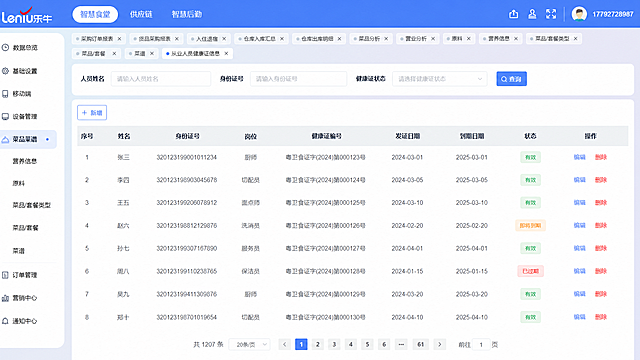
Task: Click ID 320123199001011234
Action: (187, 157)
